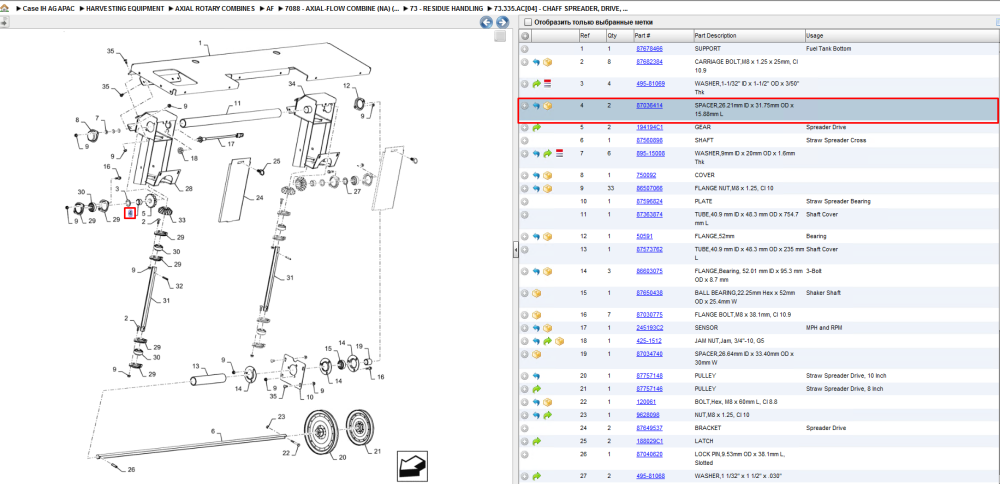1000x484 pixels.
Task: Open Case IH AG APAC breadcrumb
Action: click(x=48, y=9)
